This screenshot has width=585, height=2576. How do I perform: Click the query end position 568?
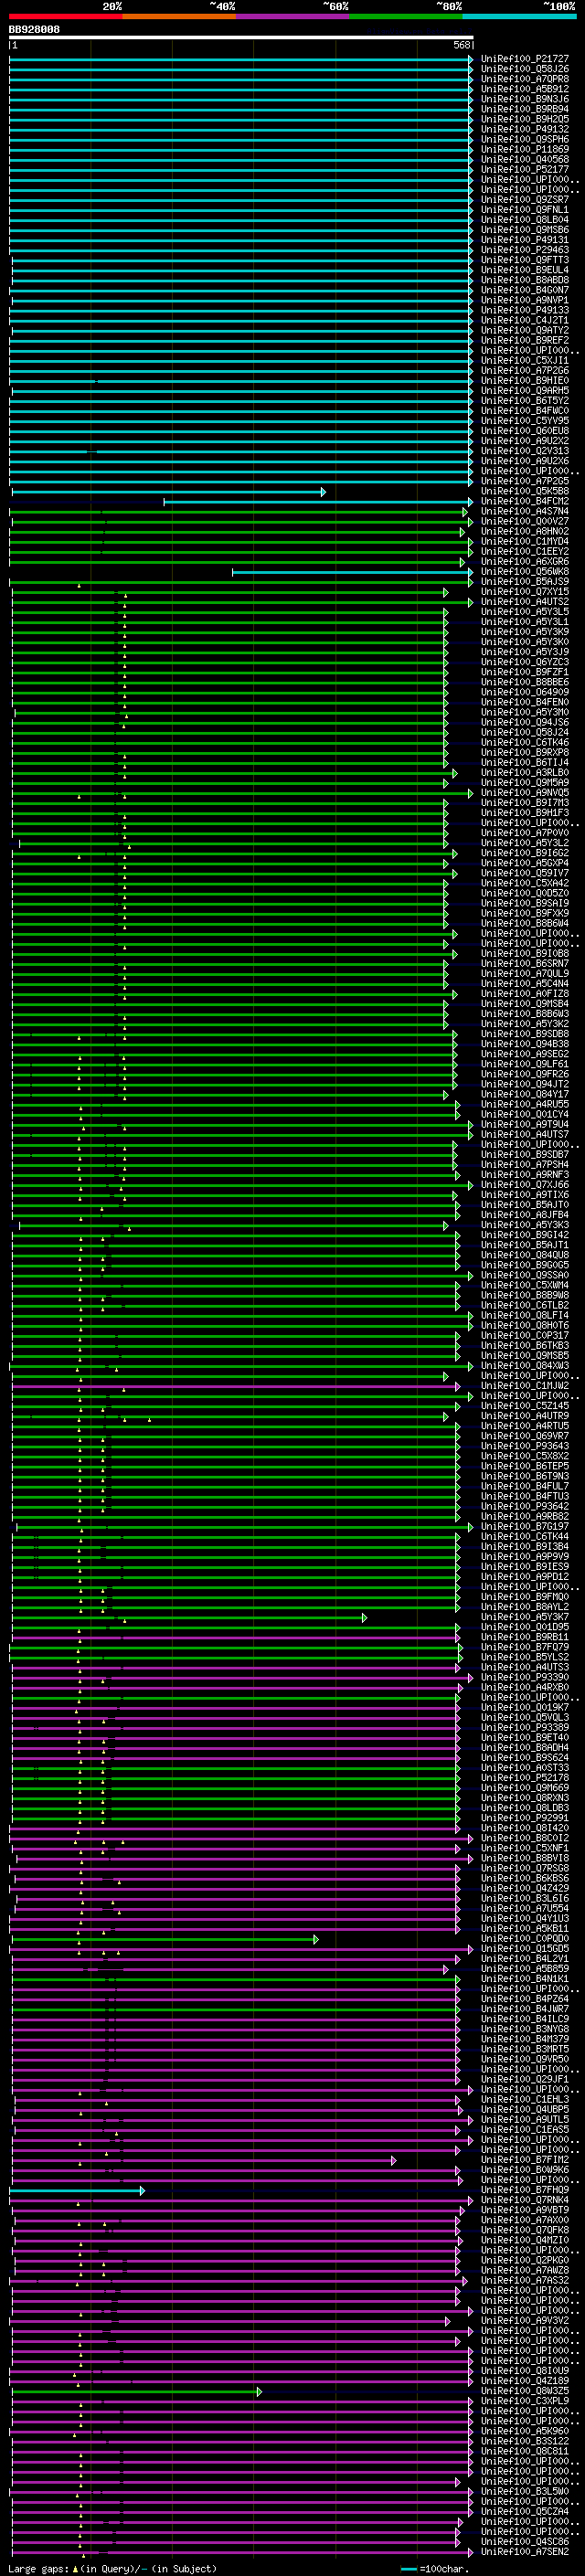tap(462, 45)
